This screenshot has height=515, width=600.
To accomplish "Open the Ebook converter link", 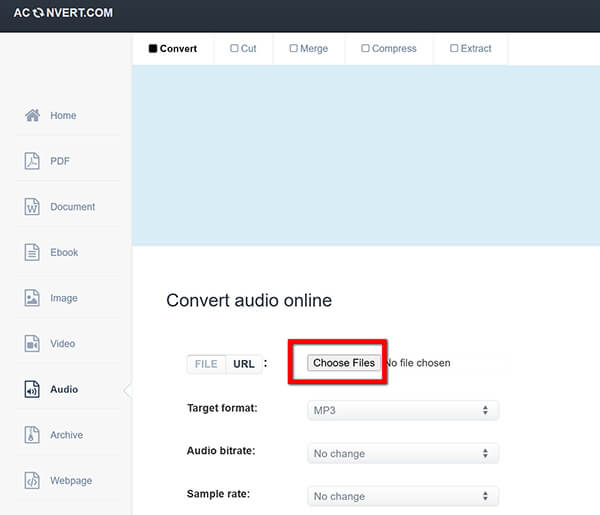I will 64,252.
